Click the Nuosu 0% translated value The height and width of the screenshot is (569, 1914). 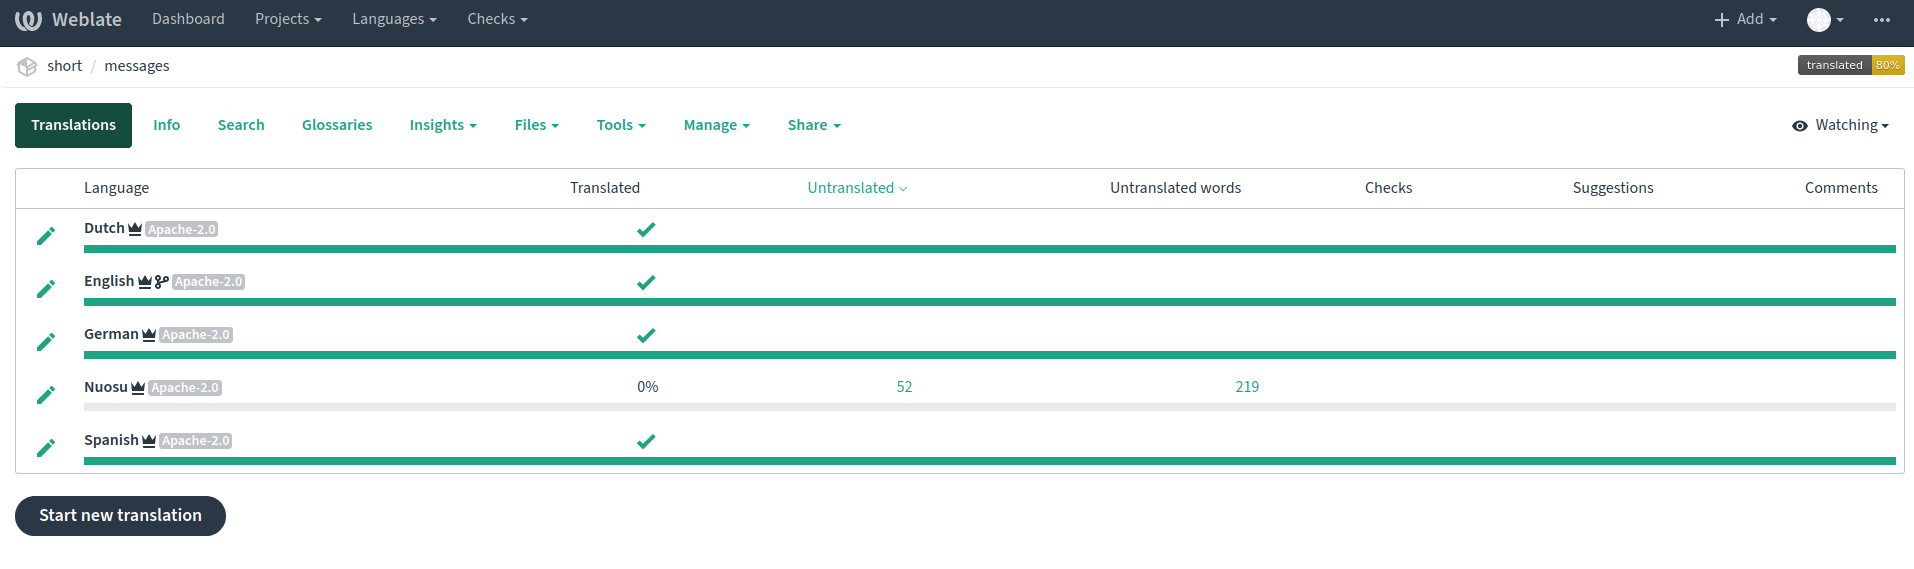648,387
